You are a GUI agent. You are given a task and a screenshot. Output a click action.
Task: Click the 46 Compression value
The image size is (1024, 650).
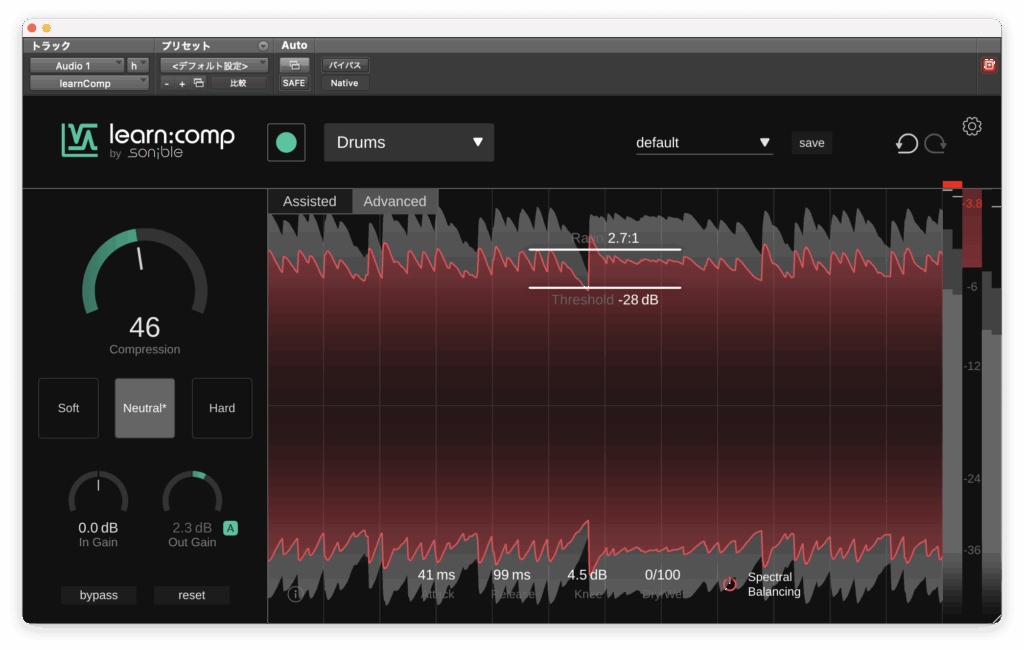pos(144,327)
